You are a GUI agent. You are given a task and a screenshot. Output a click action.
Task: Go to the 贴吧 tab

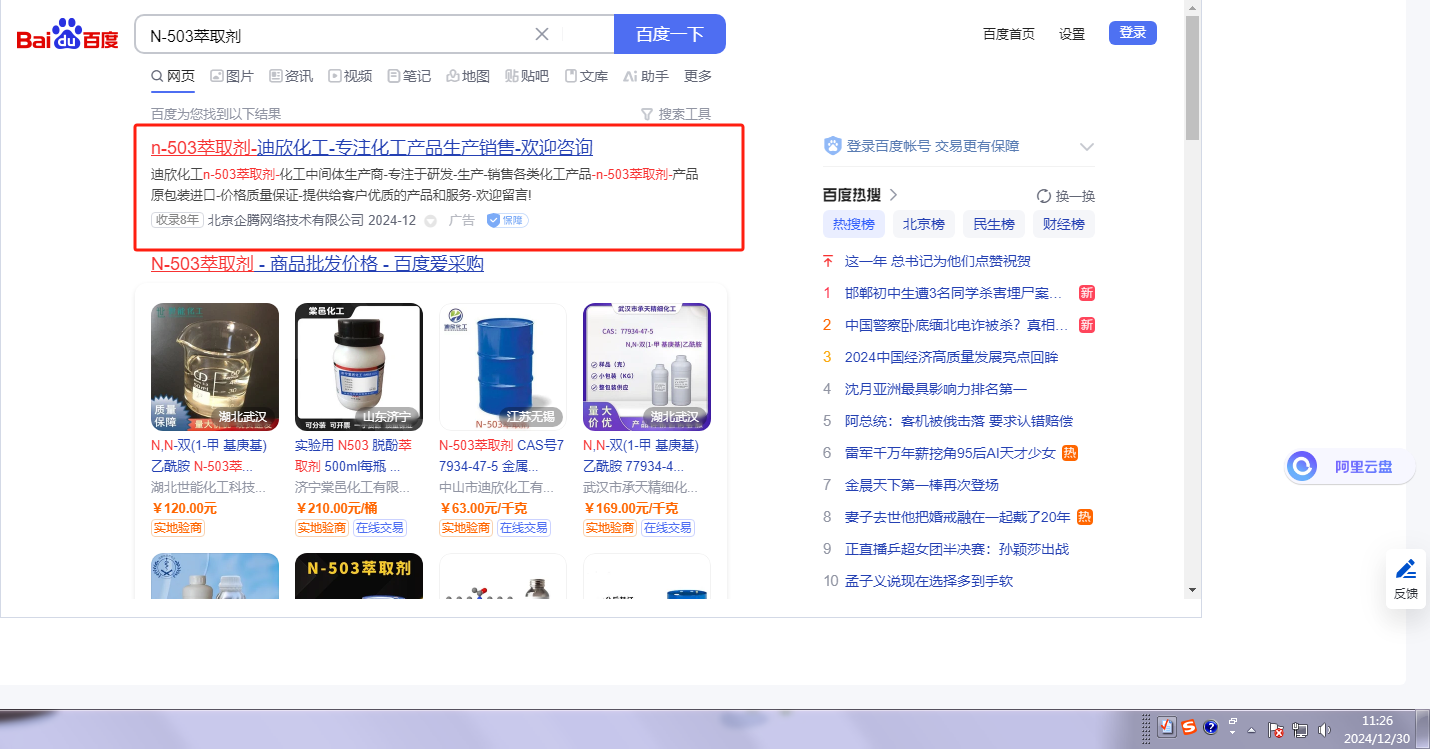pos(527,76)
